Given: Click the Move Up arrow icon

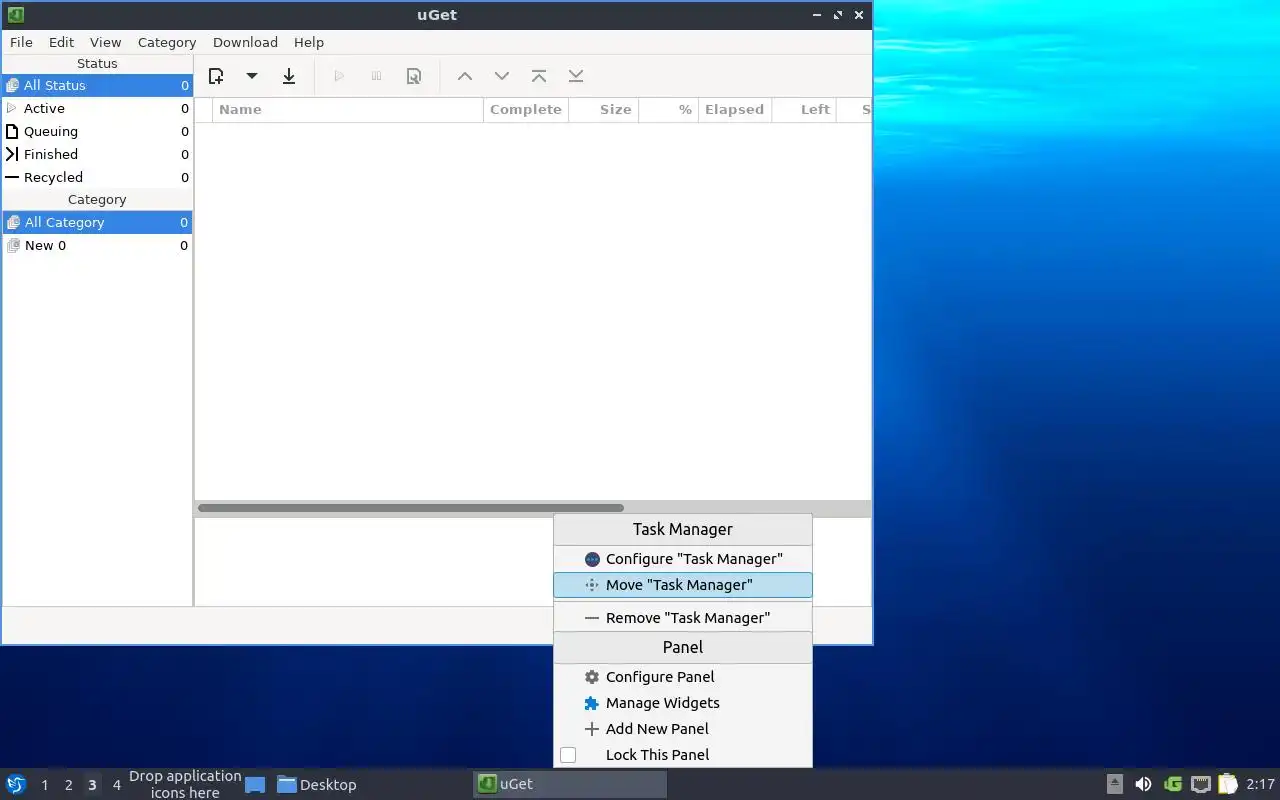Looking at the screenshot, I should coord(465,76).
